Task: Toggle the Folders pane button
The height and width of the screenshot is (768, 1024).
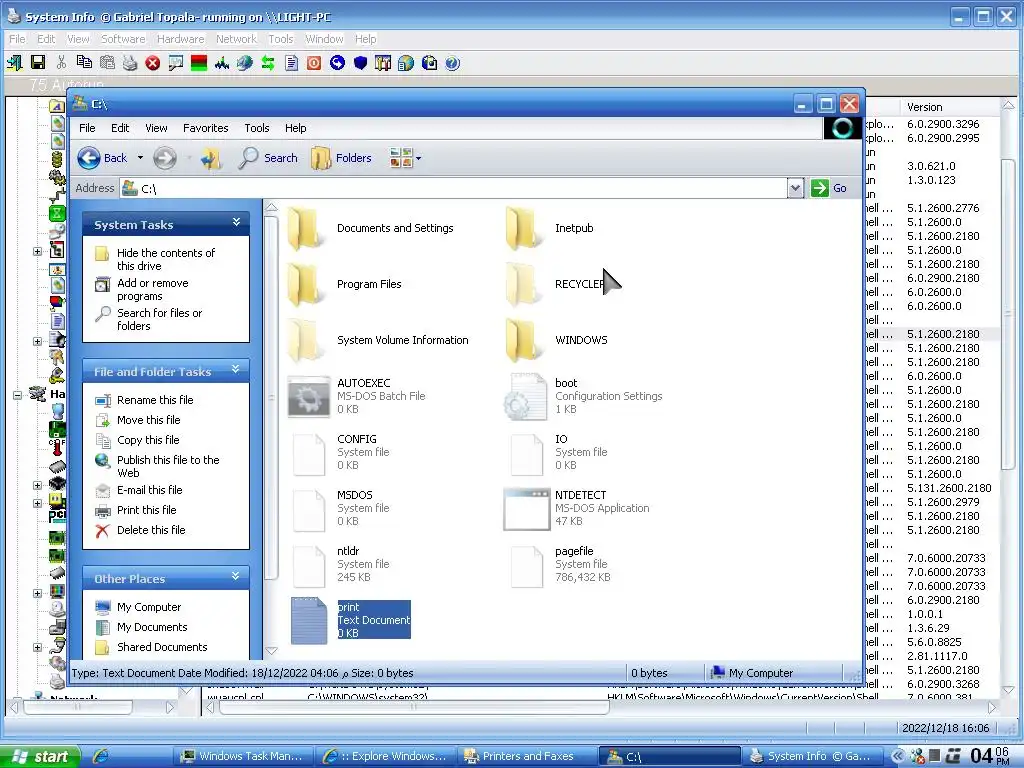Action: tap(342, 158)
